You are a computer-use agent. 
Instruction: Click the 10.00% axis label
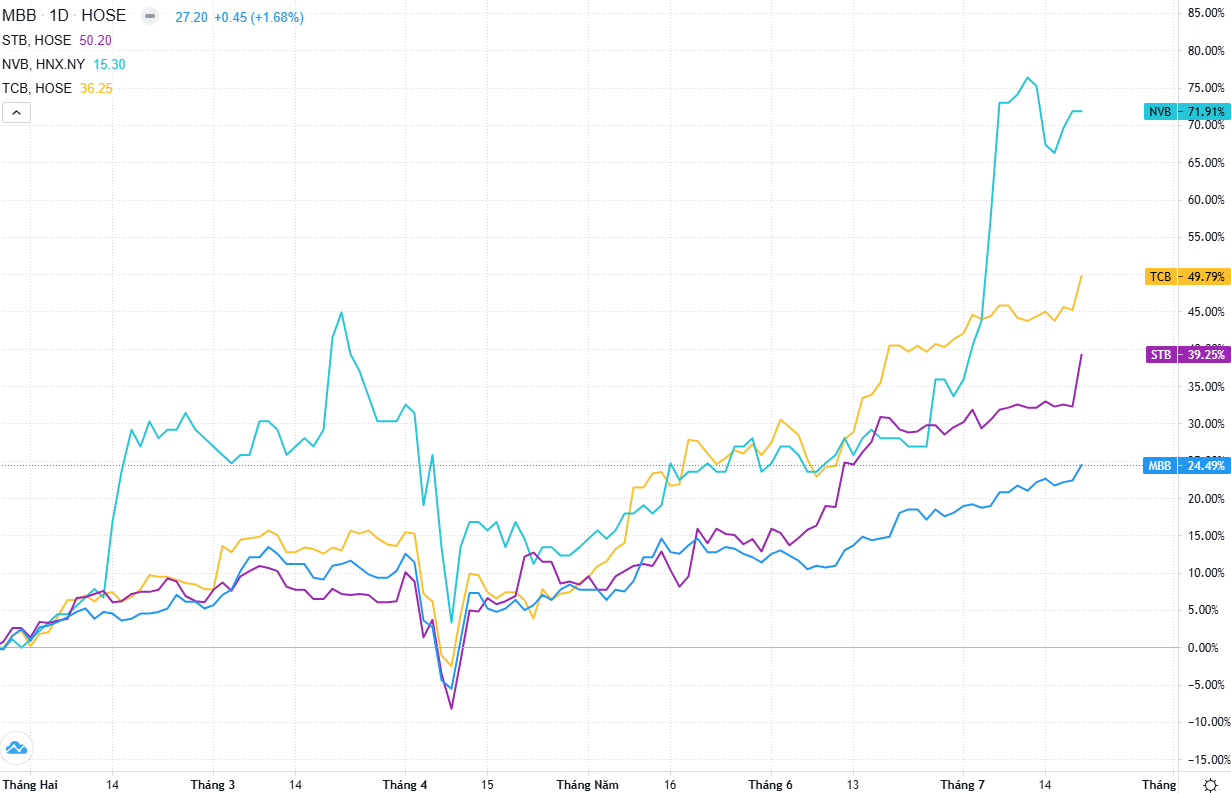(1208, 573)
